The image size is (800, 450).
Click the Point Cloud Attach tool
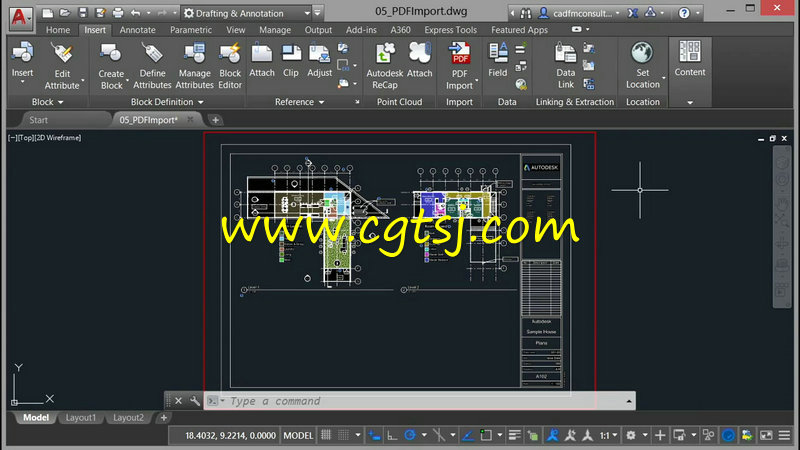419,60
